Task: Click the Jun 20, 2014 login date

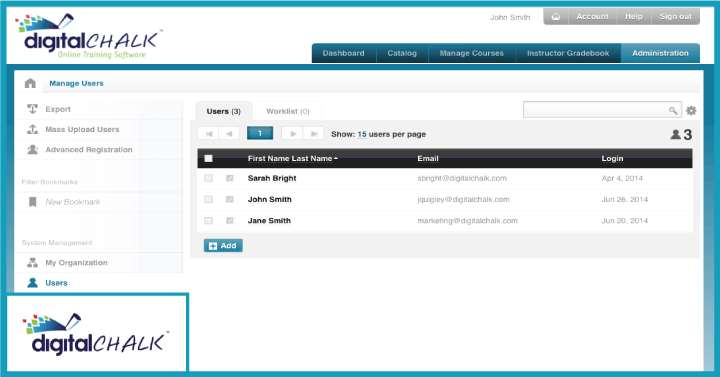Action: point(624,220)
